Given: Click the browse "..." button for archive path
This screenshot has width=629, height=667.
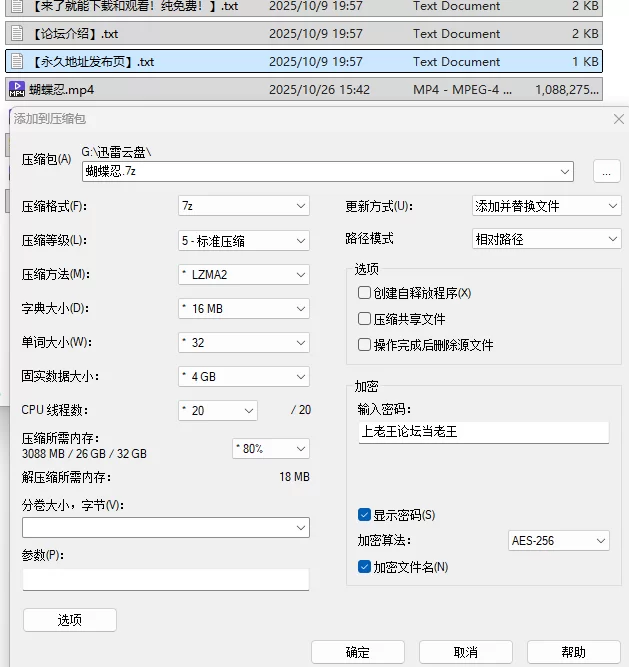Looking at the screenshot, I should [x=607, y=172].
